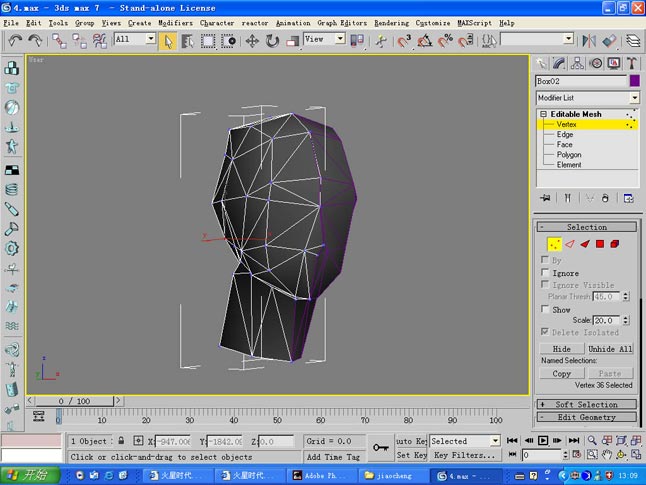Viewport: 646px width, 485px height.
Task: Switch to the Create command panel
Action: click(541, 63)
